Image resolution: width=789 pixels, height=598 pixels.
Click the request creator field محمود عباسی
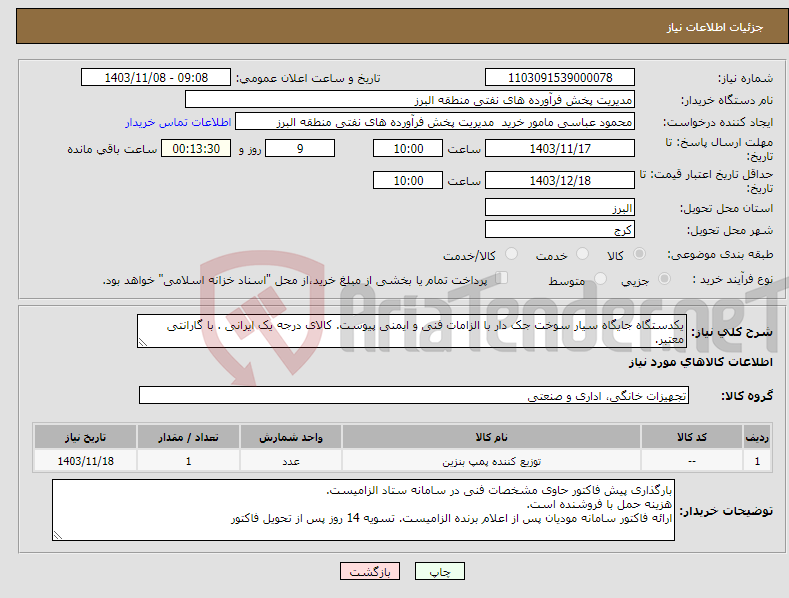(x=435, y=122)
